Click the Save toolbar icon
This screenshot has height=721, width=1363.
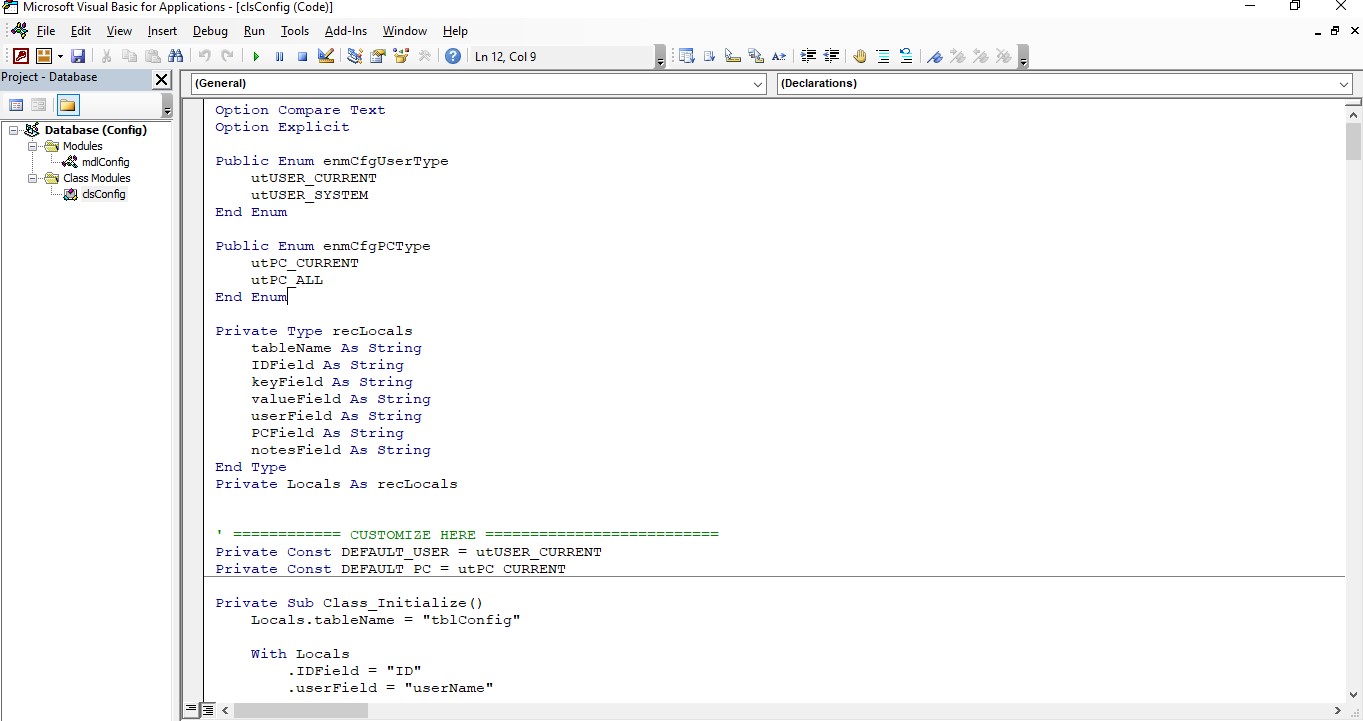click(x=78, y=56)
